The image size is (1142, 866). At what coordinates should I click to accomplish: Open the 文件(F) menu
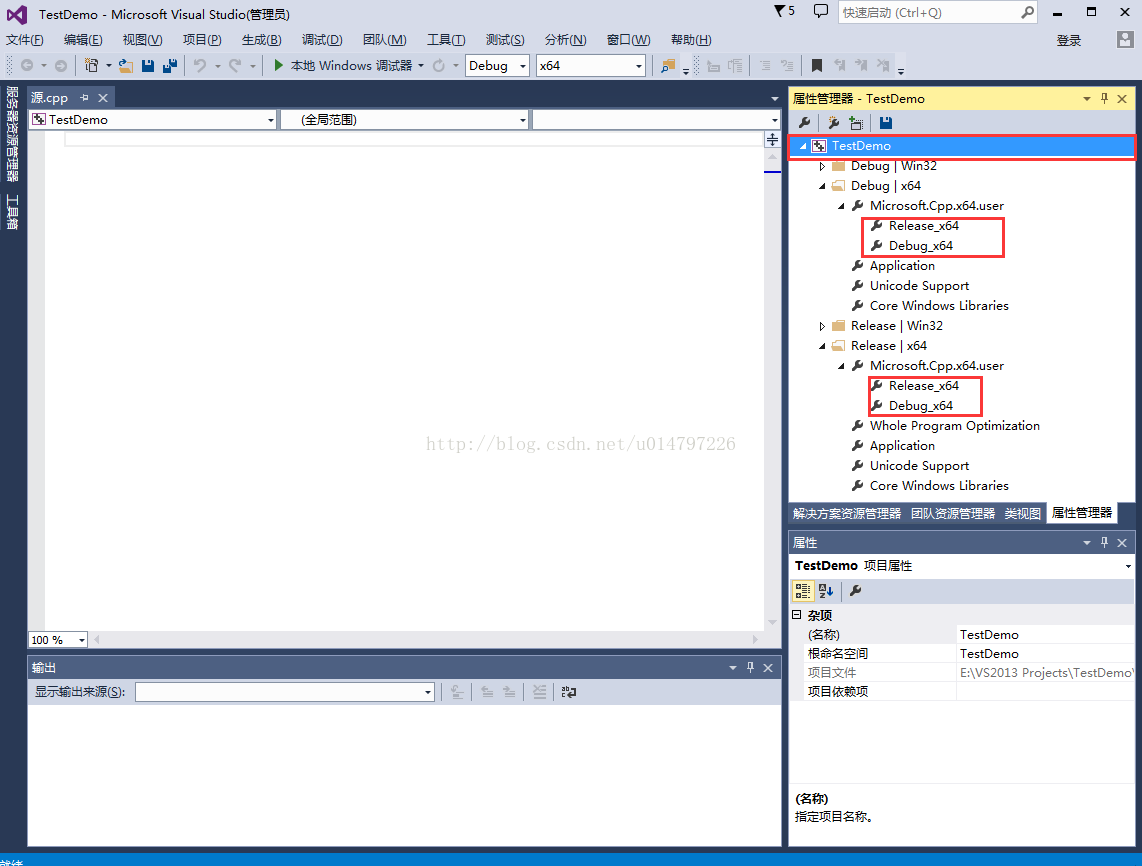25,40
